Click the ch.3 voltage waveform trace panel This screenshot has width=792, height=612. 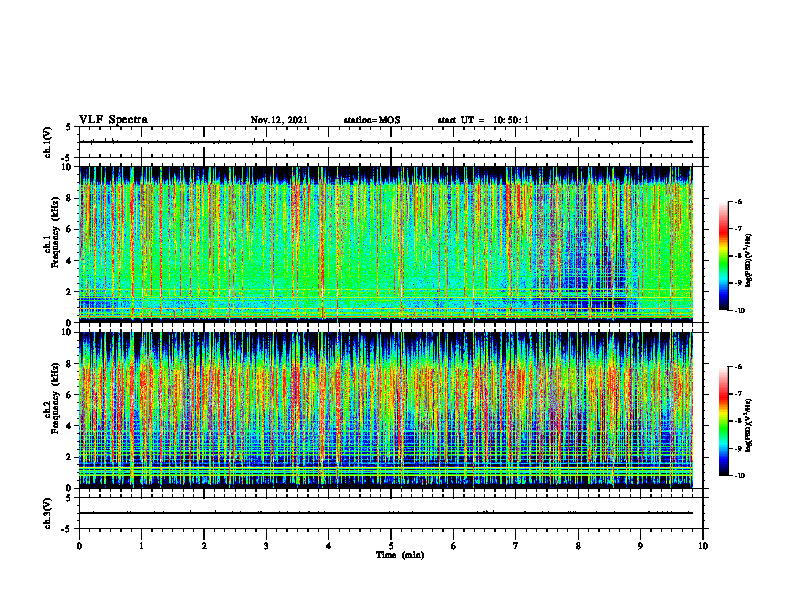tap(391, 513)
